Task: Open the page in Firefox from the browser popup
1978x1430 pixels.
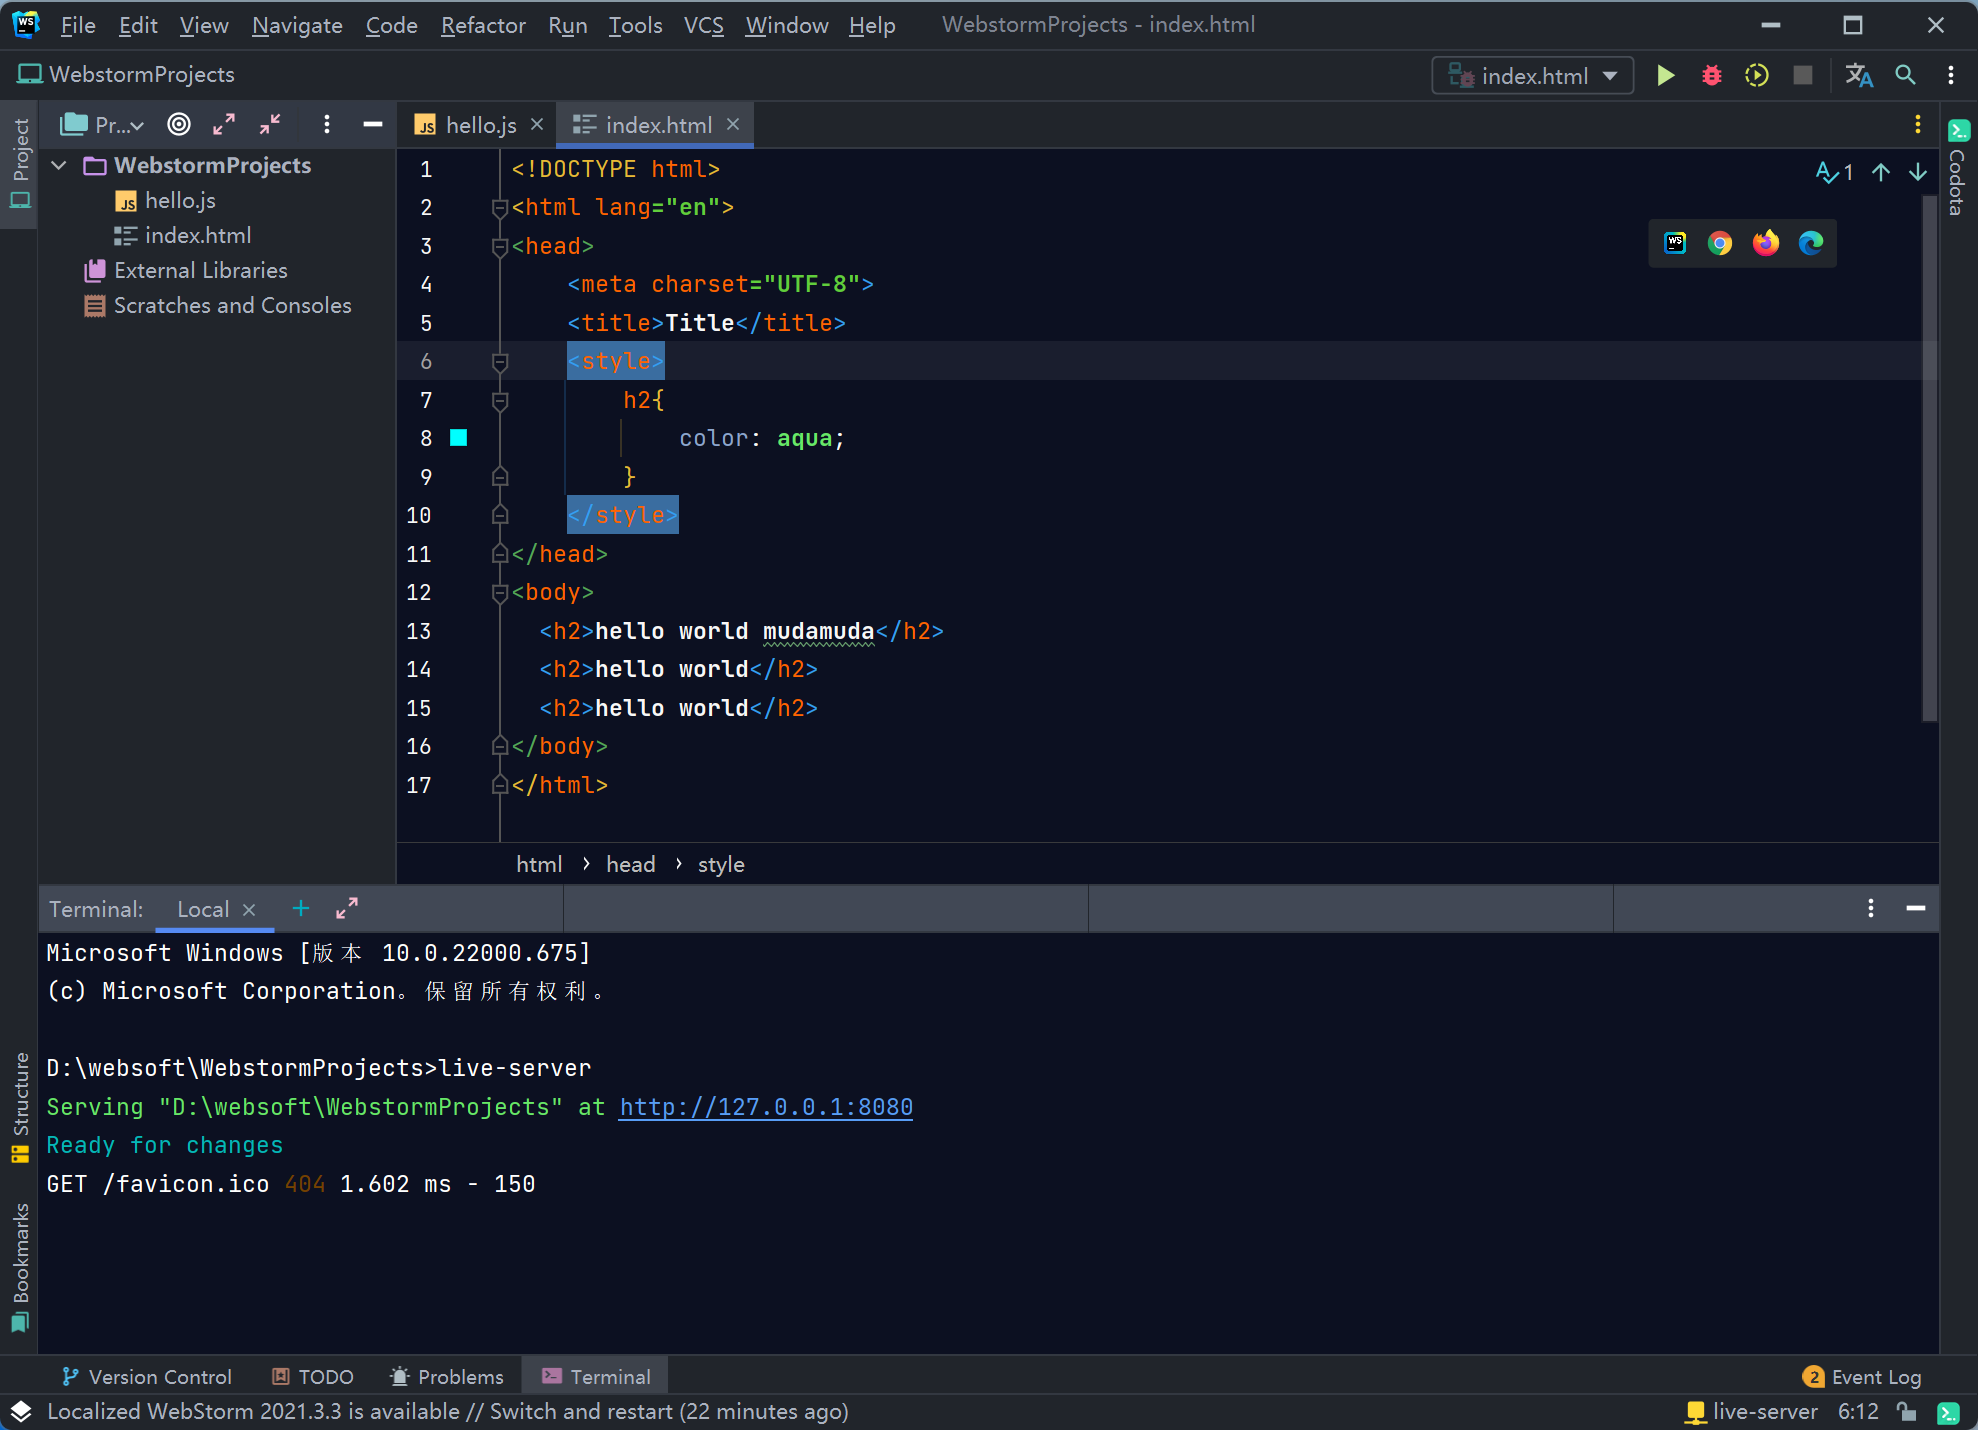Action: pyautogui.click(x=1765, y=243)
